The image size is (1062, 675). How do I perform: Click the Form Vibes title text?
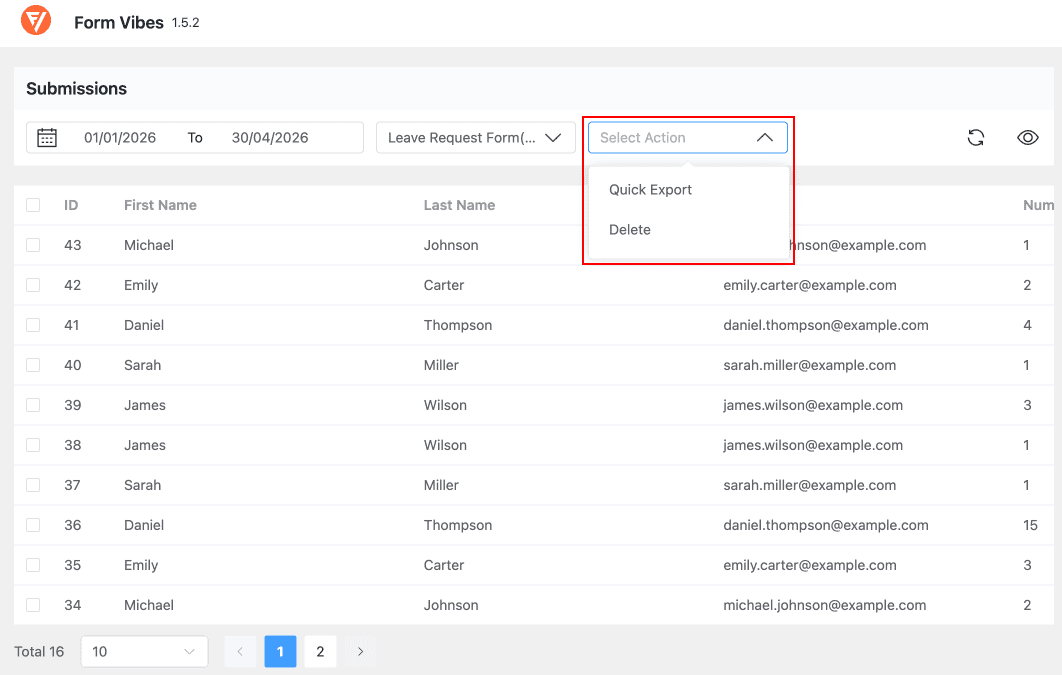tap(119, 22)
